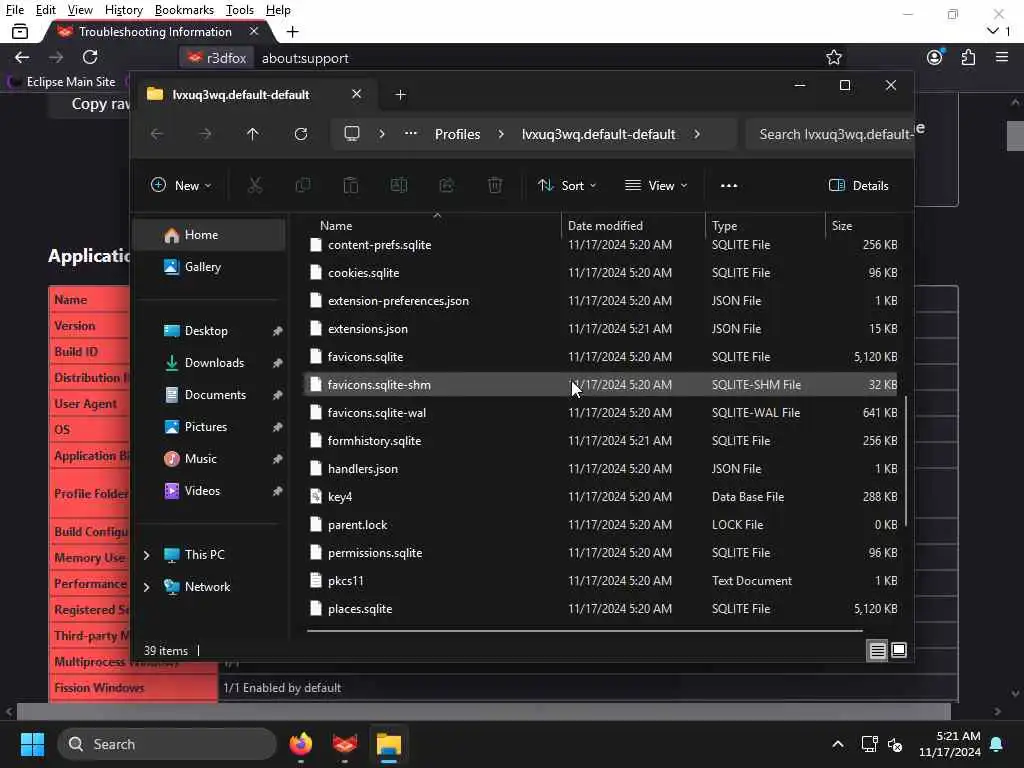Click the Share icon in Explorer toolbar

447,185
